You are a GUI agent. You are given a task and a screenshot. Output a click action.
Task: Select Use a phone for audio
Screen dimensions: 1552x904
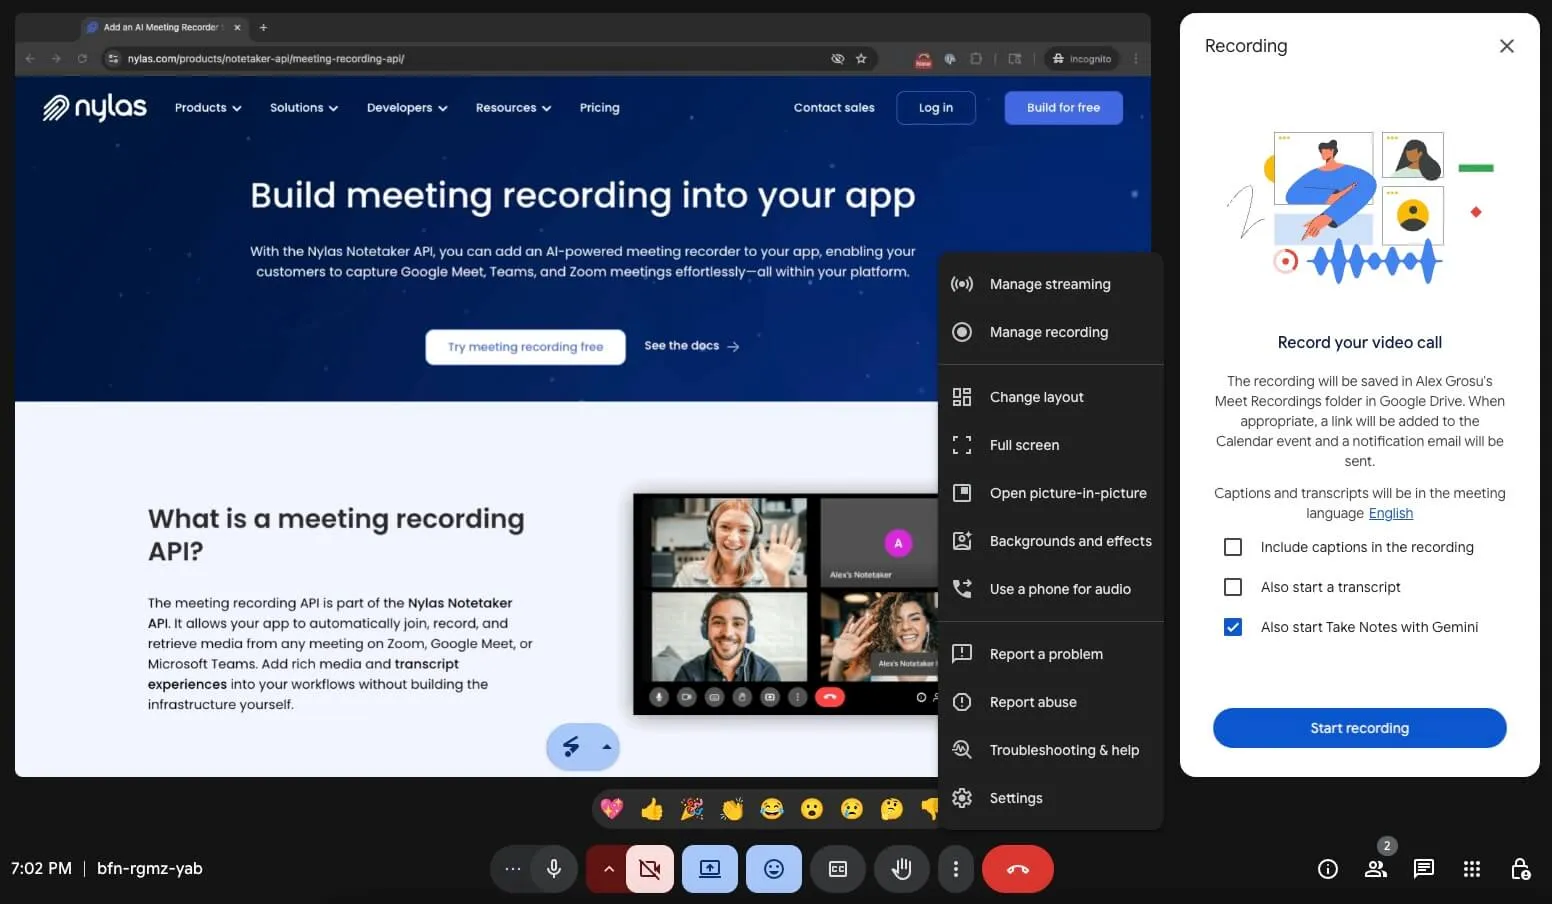pyautogui.click(x=1050, y=589)
